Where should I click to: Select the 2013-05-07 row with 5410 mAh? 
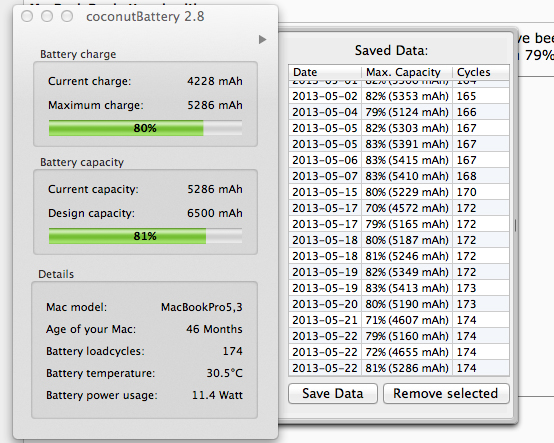pos(399,176)
